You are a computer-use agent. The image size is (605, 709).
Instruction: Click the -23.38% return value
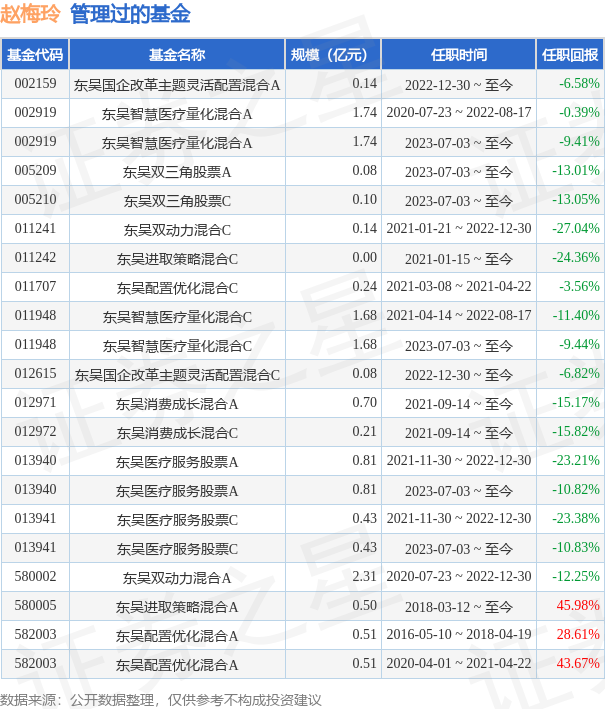[x=576, y=518]
